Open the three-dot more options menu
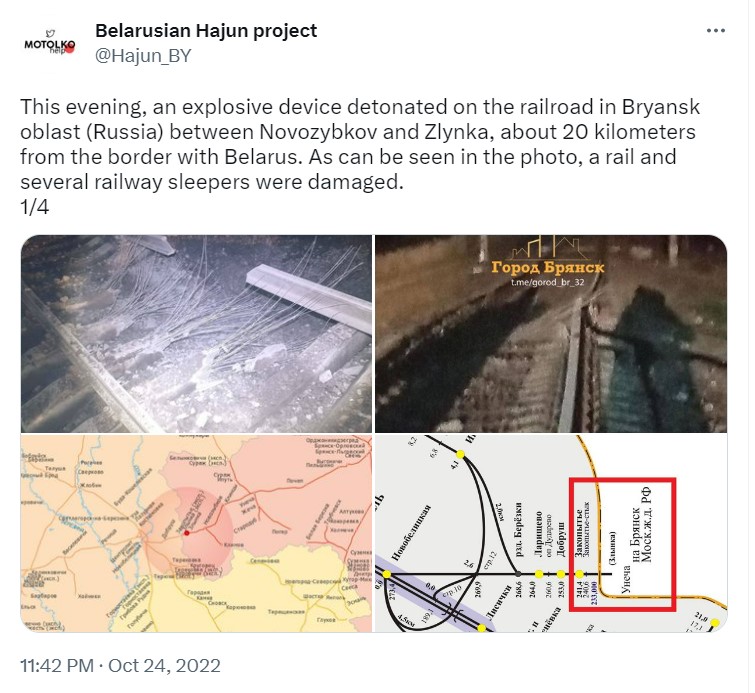Screen dimensions: 755x693 tap(716, 31)
